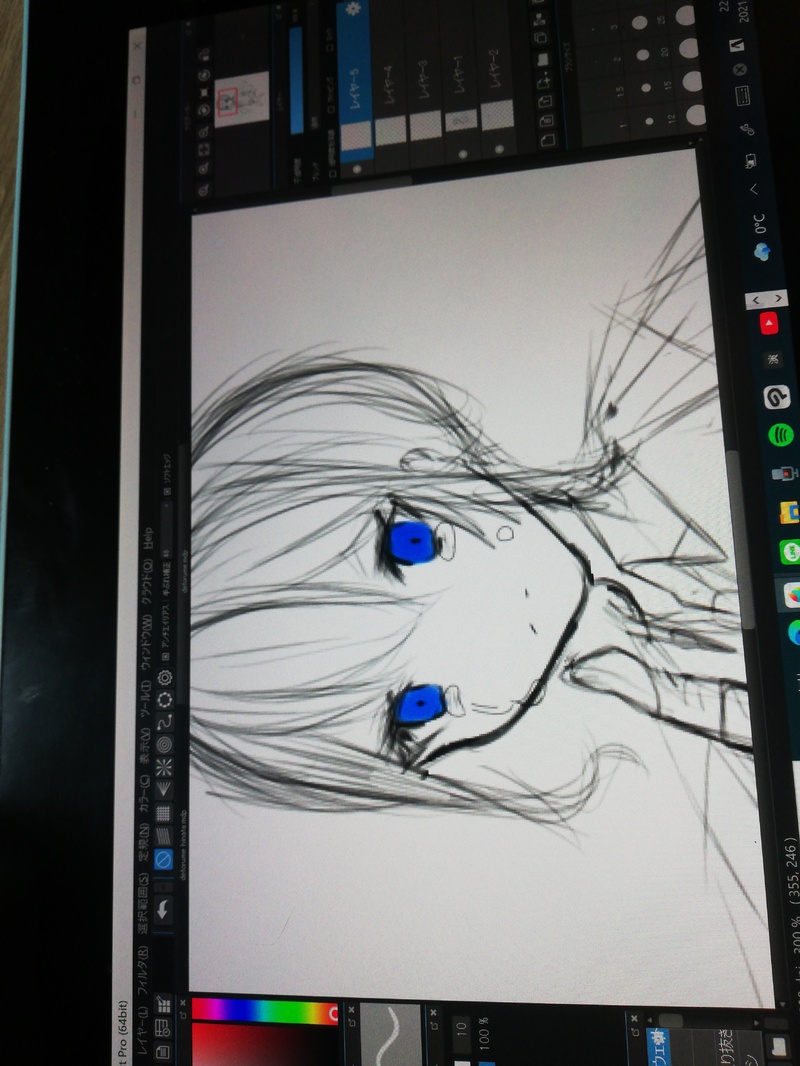Open the 表示(V) menu
Screen dimensions: 800x1066
click(145, 746)
